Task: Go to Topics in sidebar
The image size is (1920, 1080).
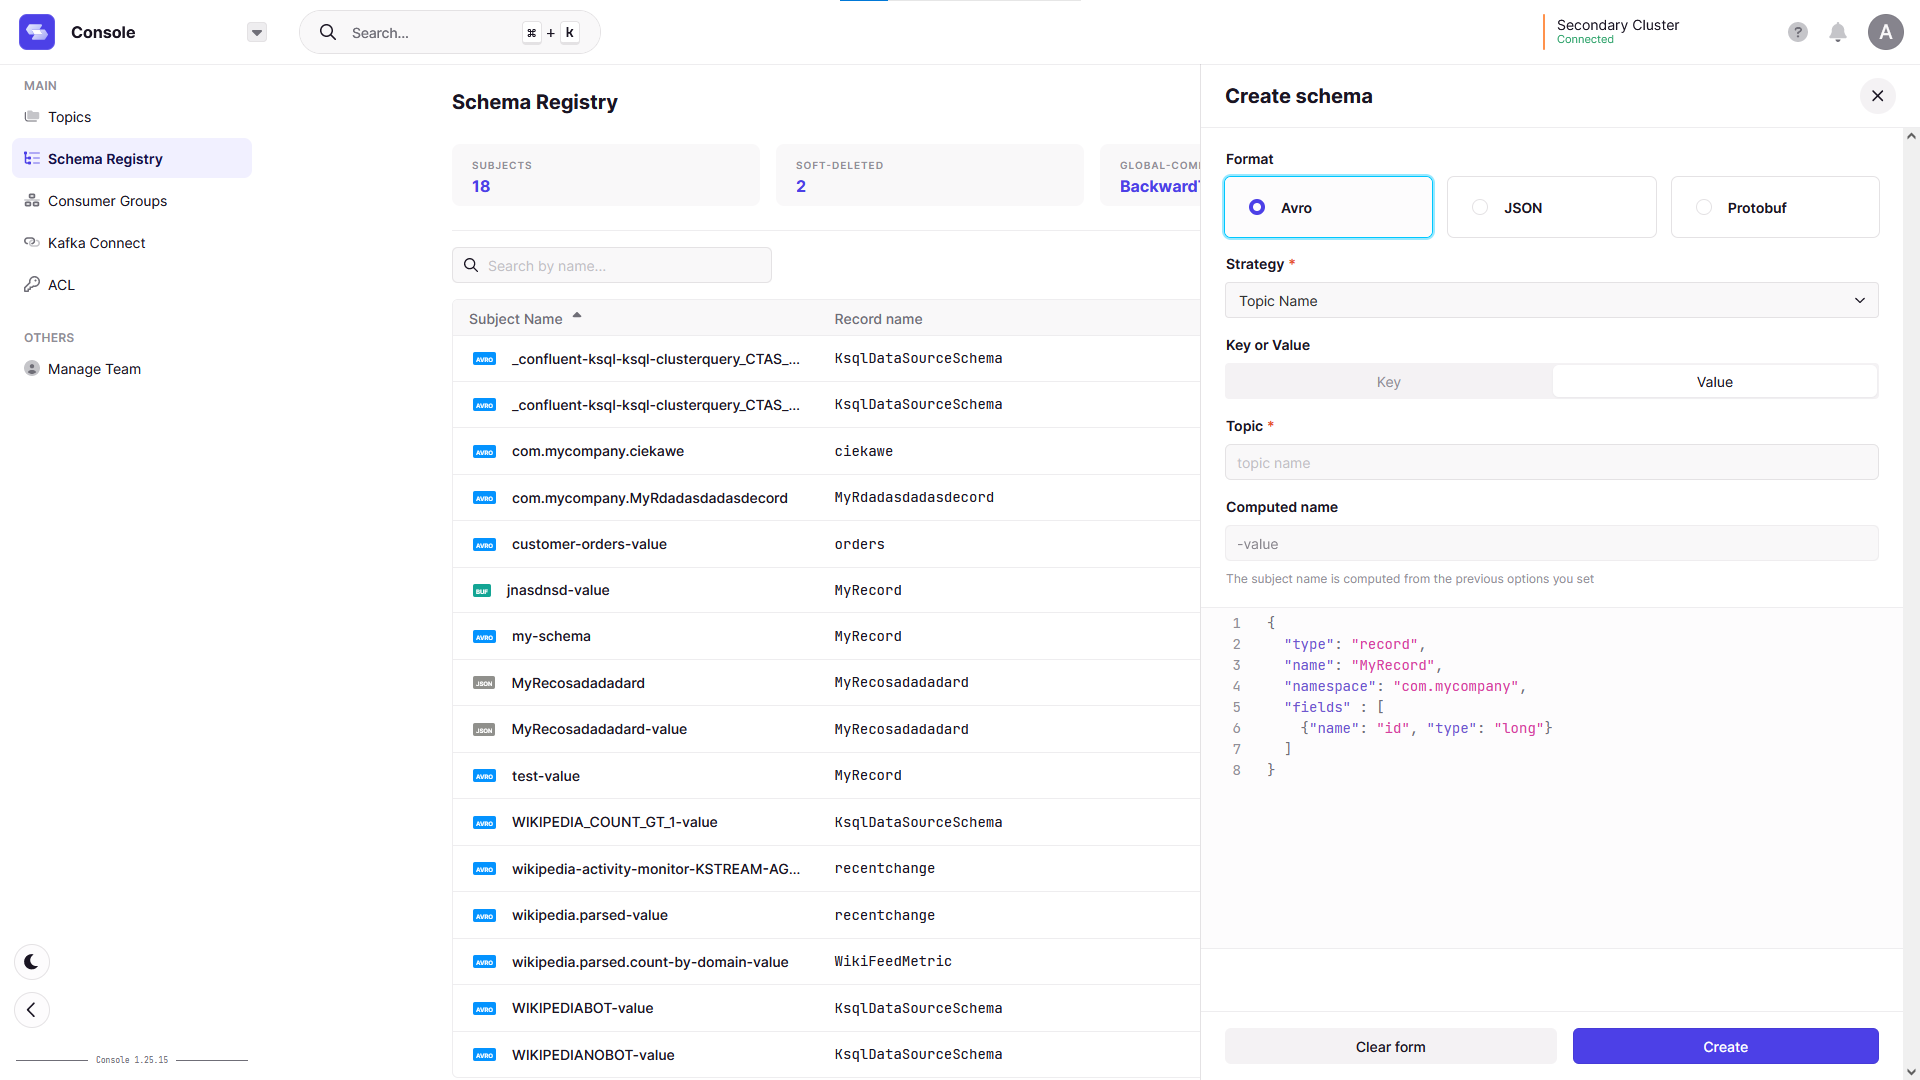Action: pos(132,117)
